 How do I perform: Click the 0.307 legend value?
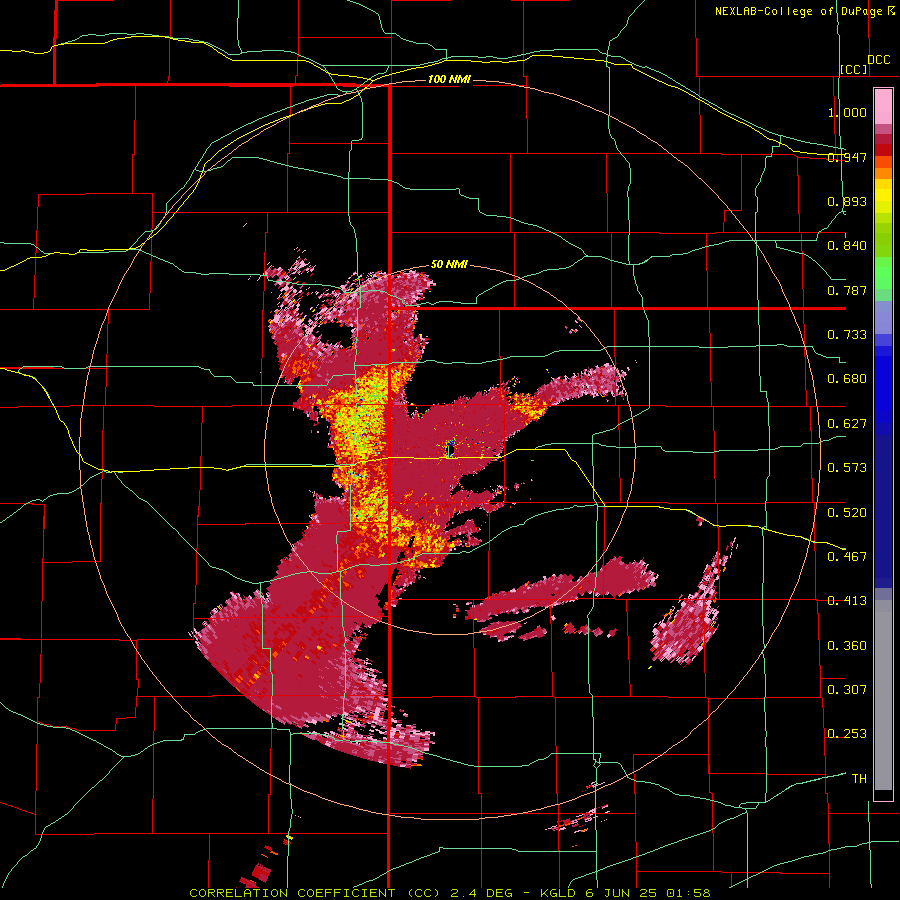coord(847,689)
